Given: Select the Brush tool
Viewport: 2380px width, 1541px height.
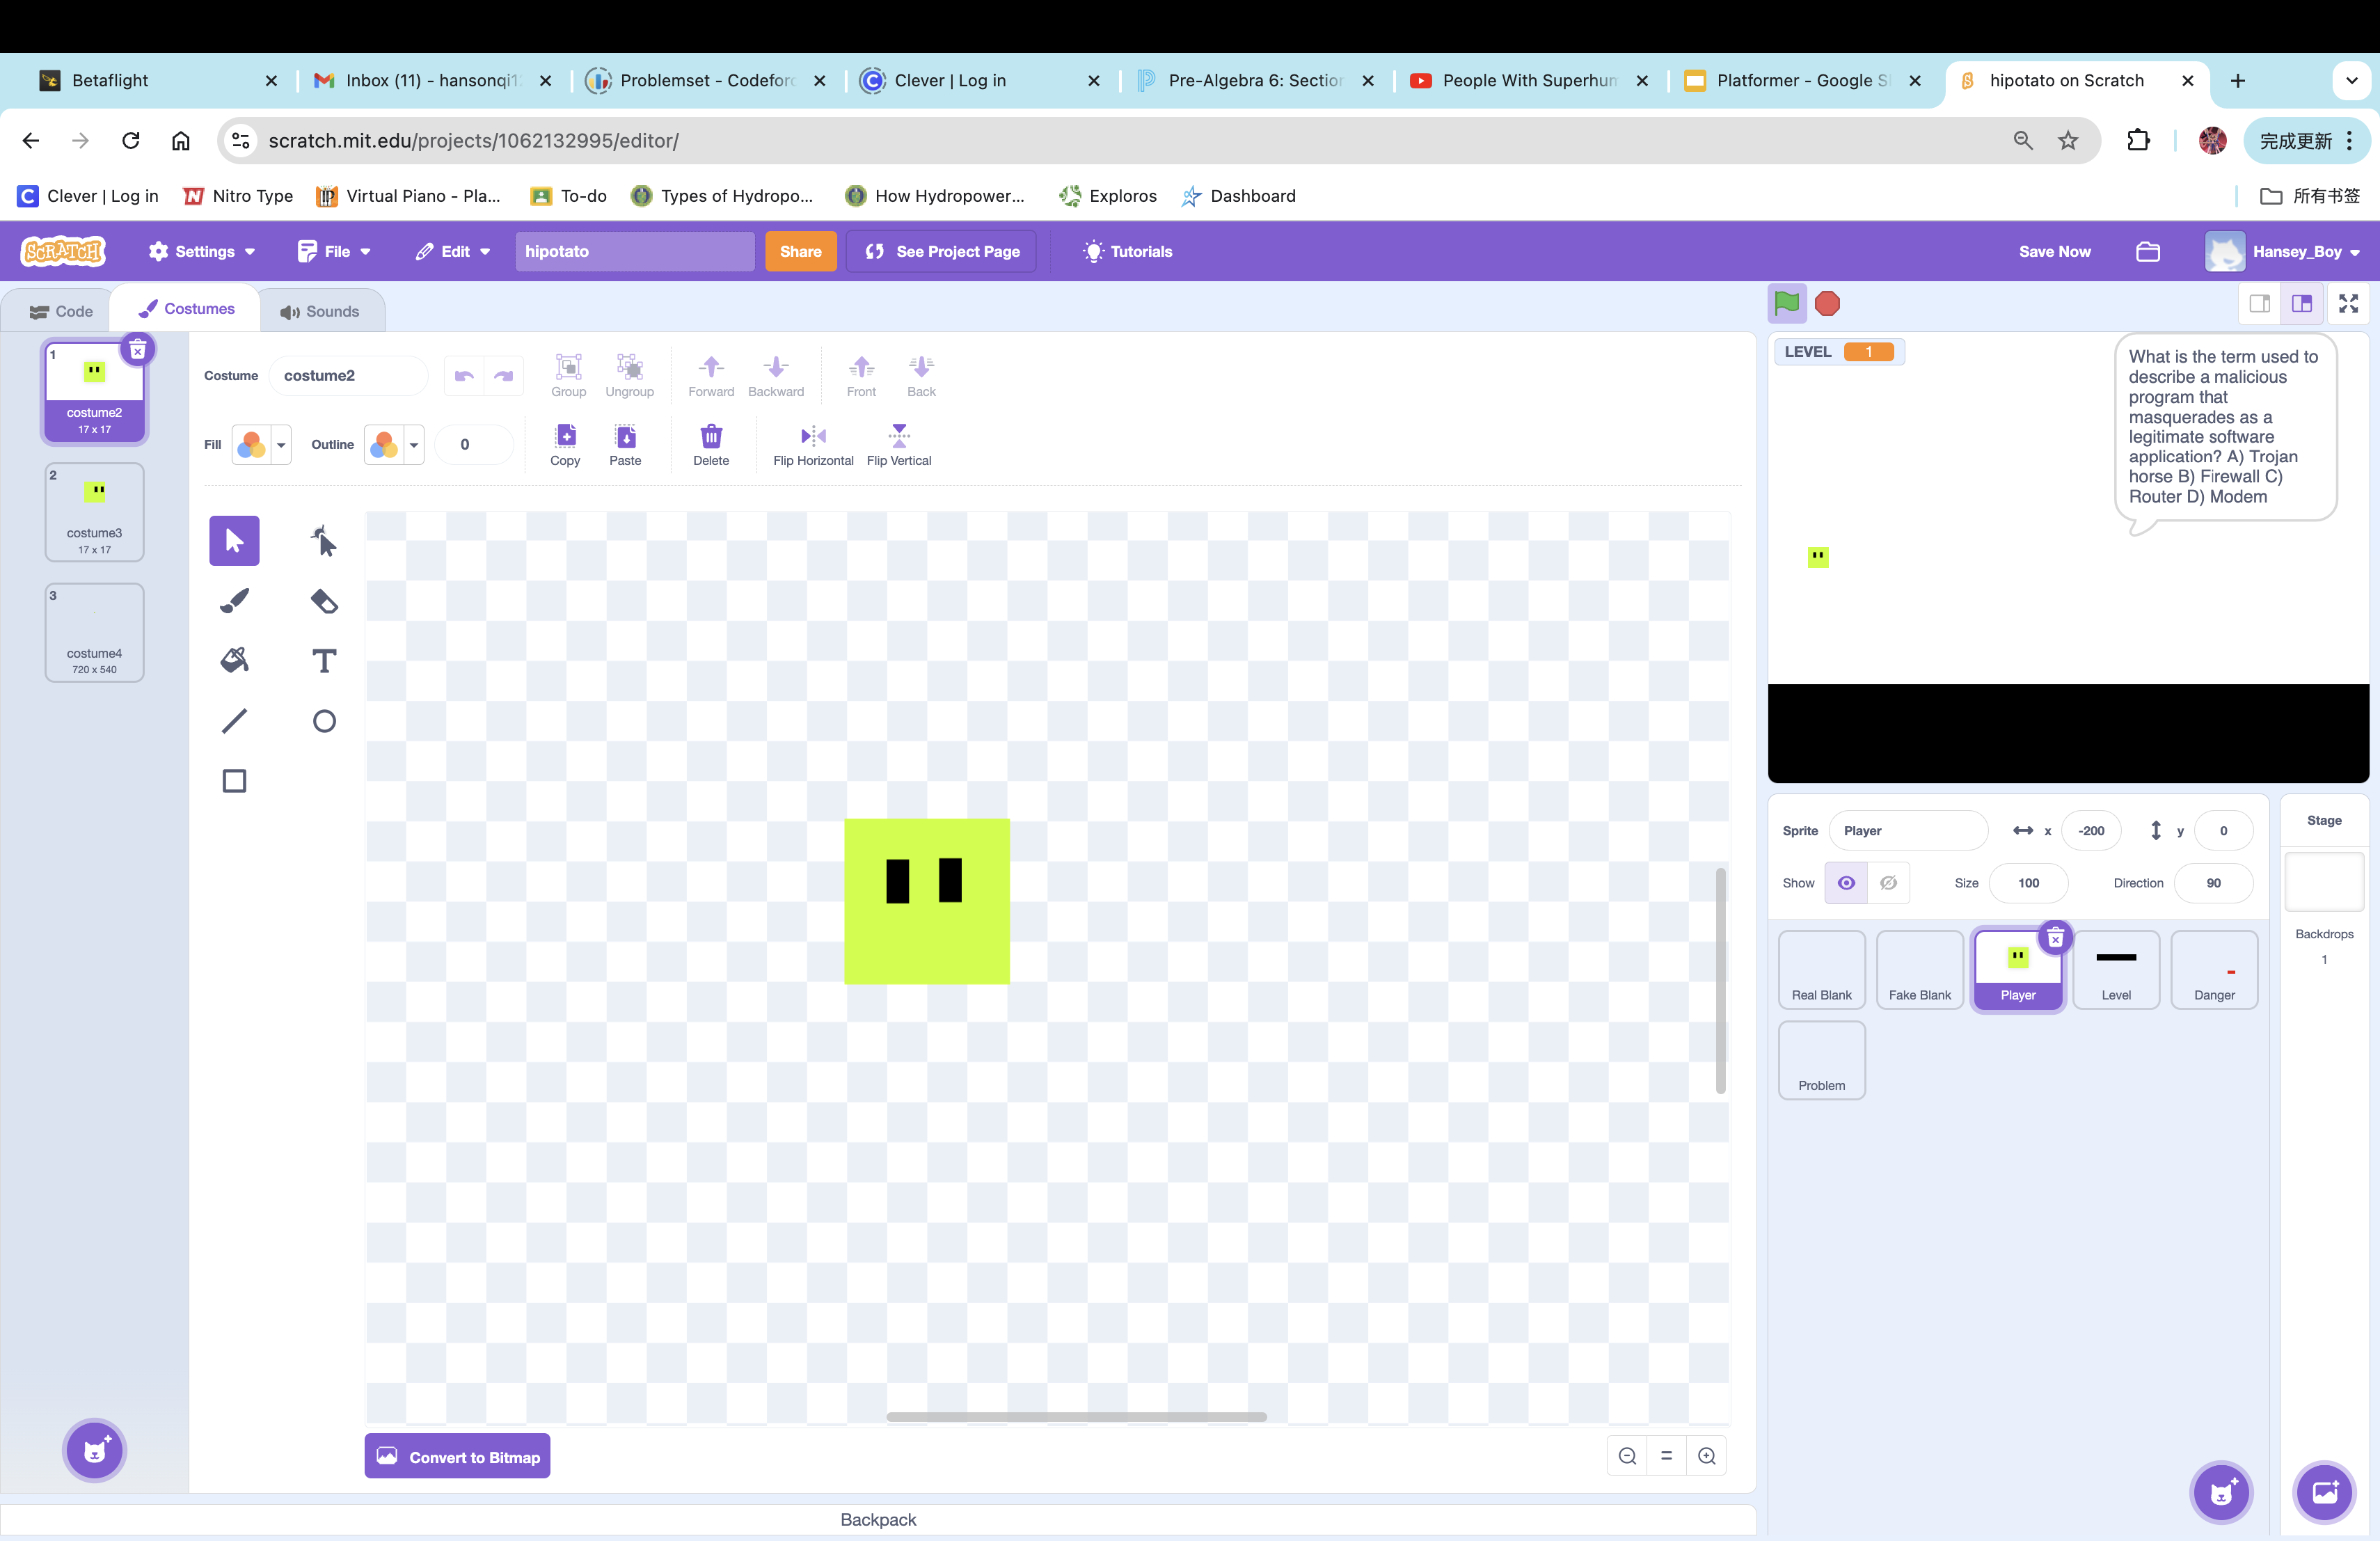Looking at the screenshot, I should click(x=234, y=601).
